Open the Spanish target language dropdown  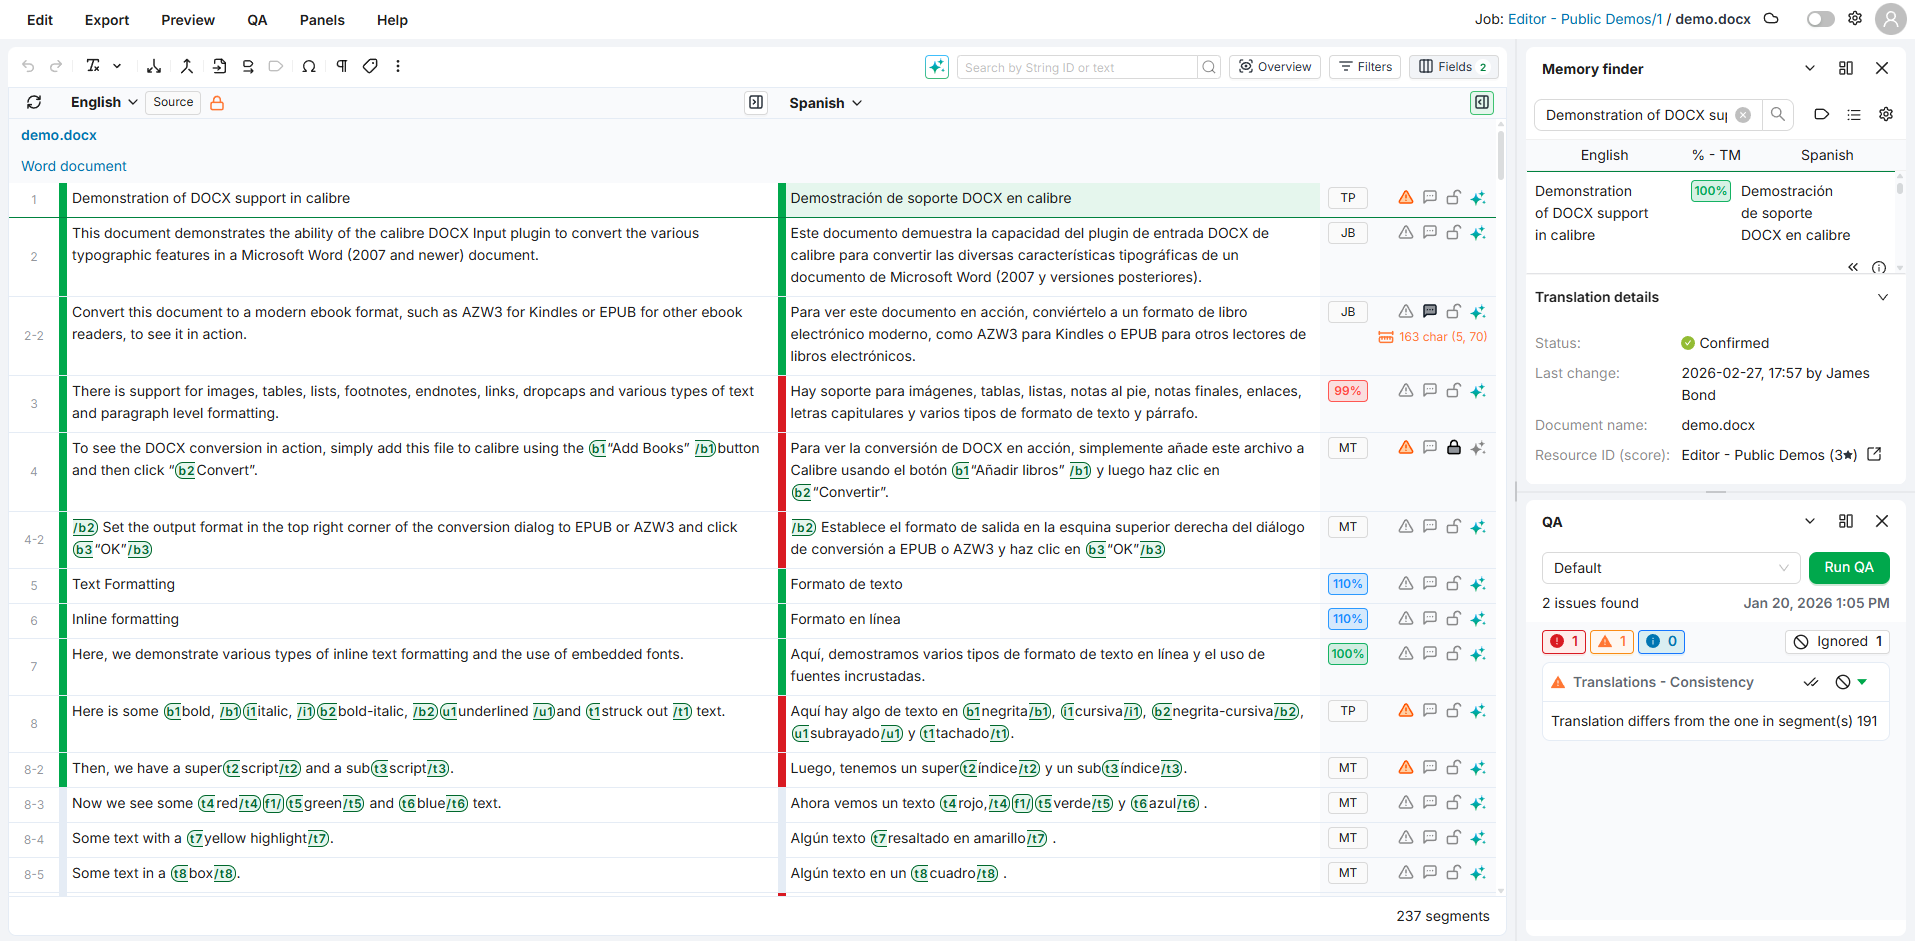825,103
